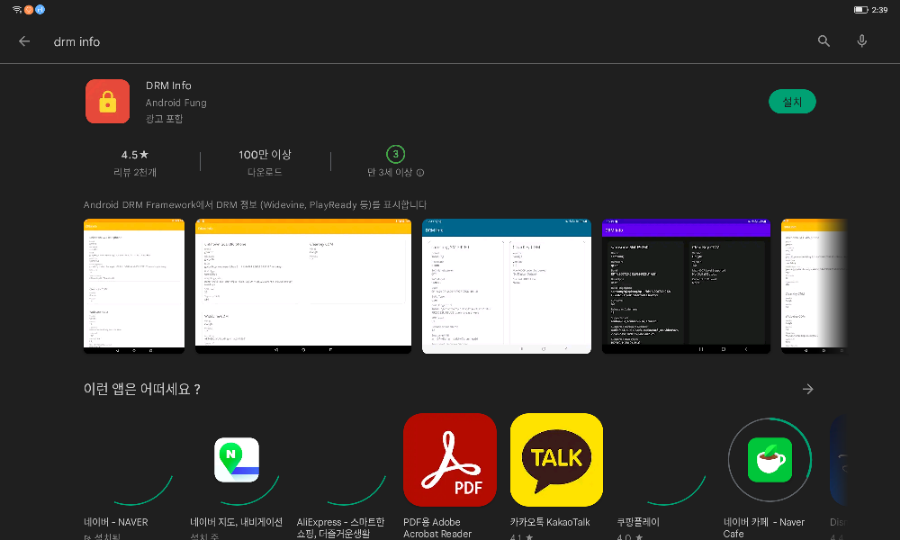Screen dimensions: 900x540
Task: Tap the battery status icon
Action: click(860, 10)
